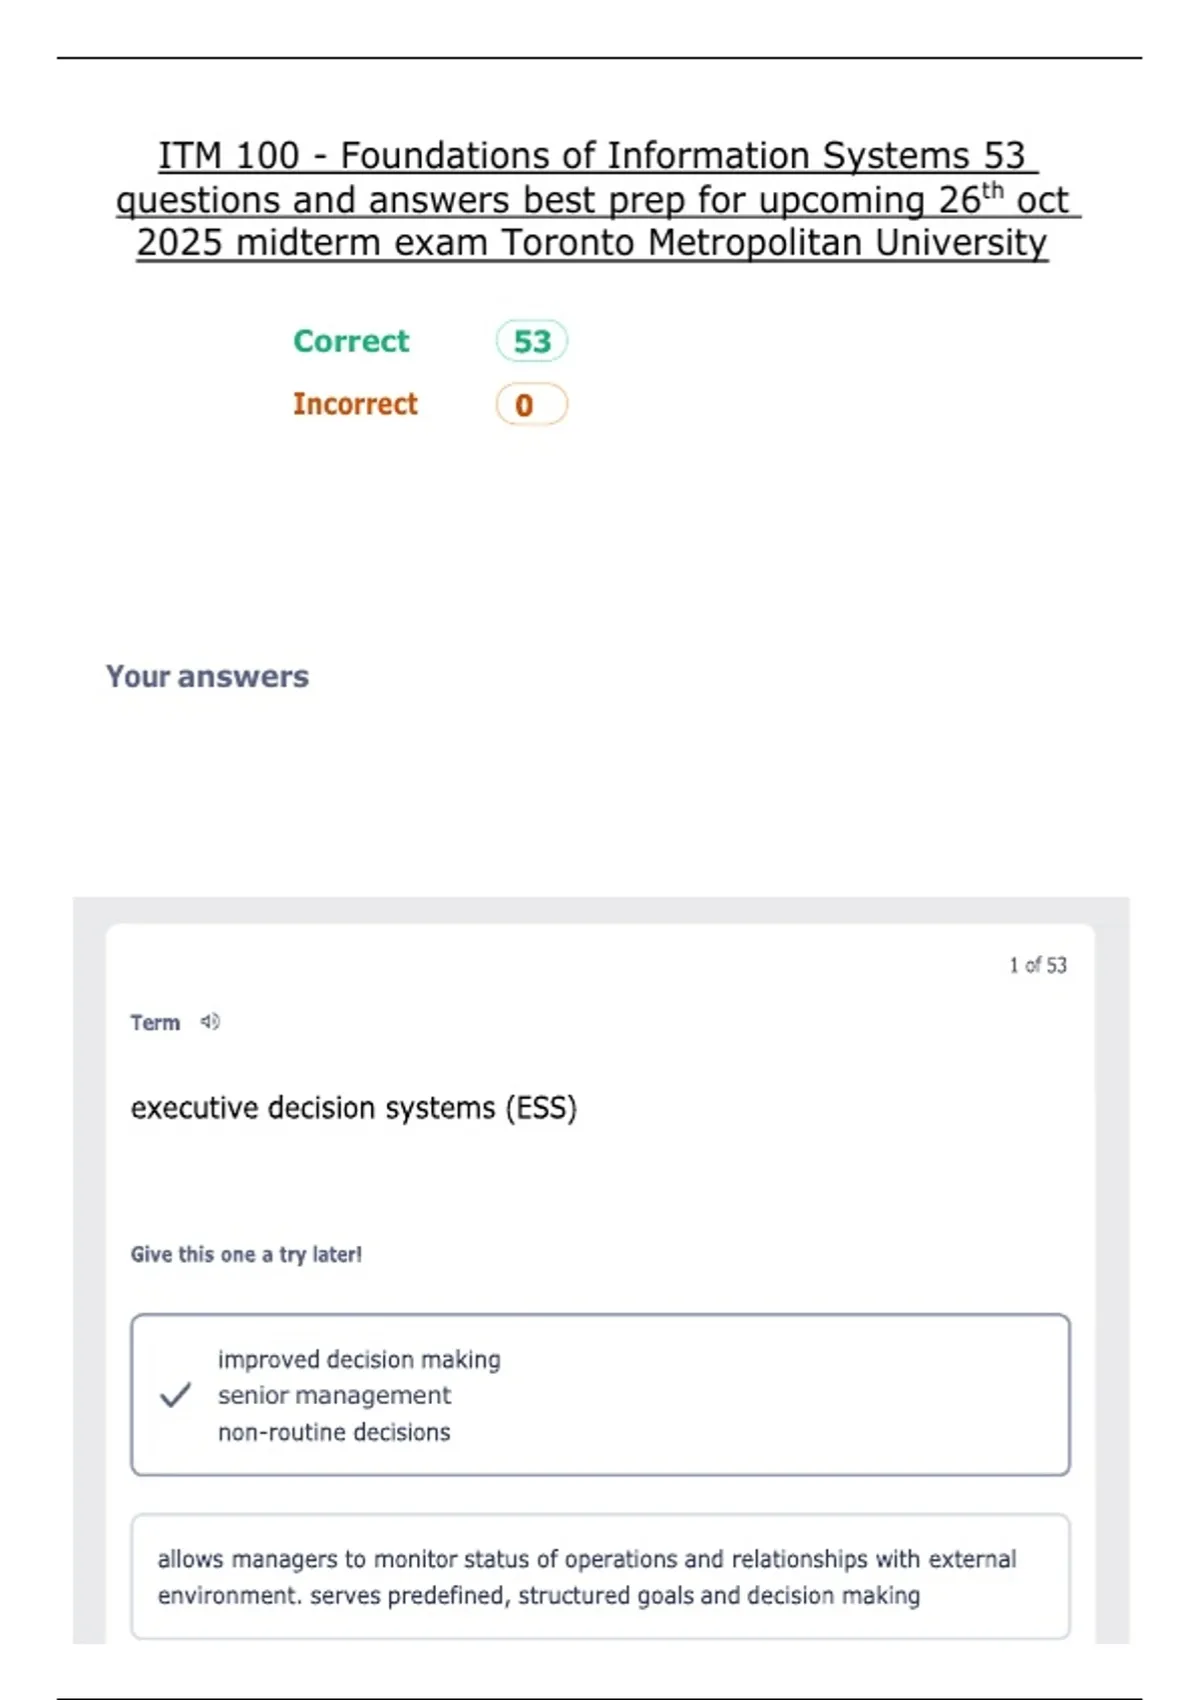
Task: Click the serves predefined, structured goals text line
Action: (538, 1595)
